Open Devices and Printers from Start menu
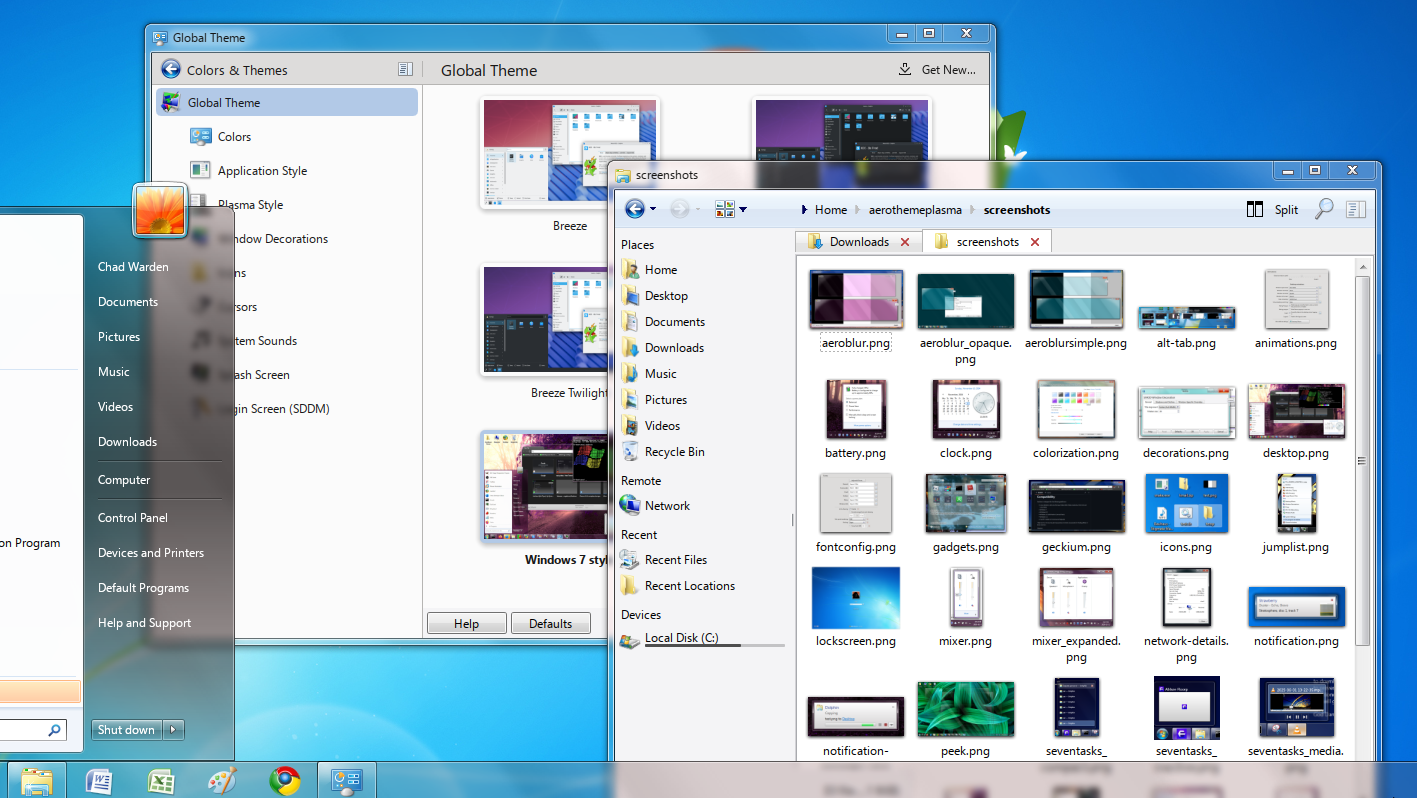This screenshot has height=798, width=1417. [151, 553]
